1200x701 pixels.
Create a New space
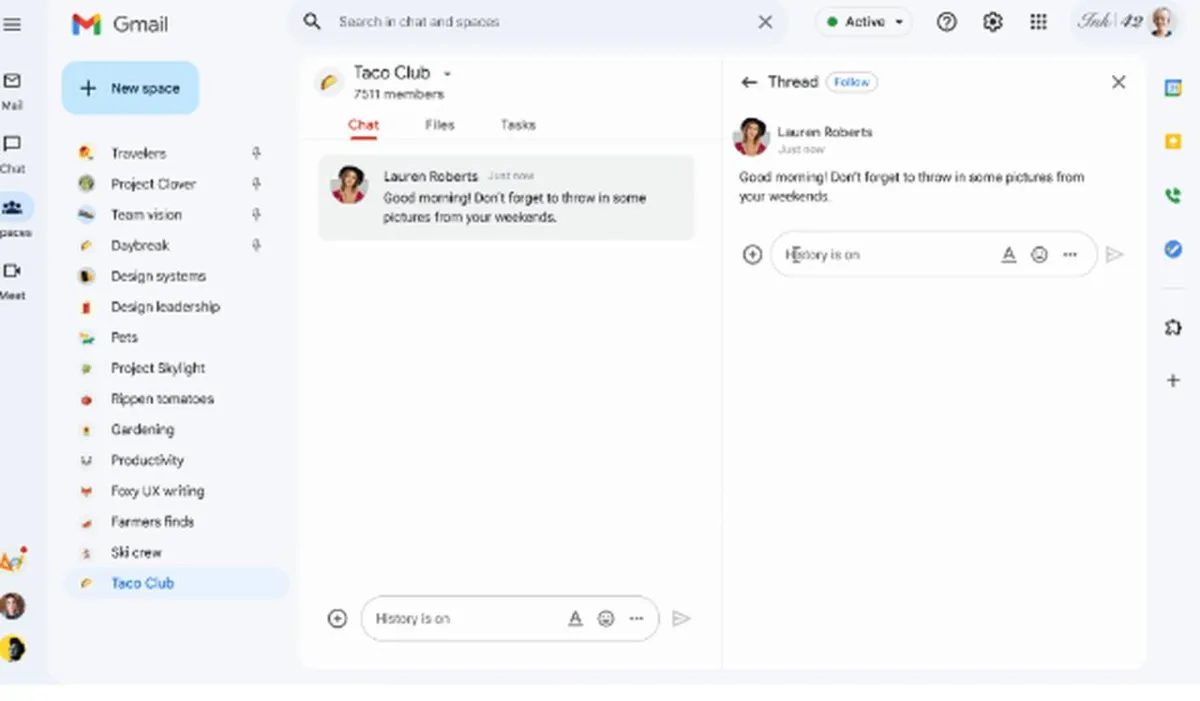pos(130,87)
